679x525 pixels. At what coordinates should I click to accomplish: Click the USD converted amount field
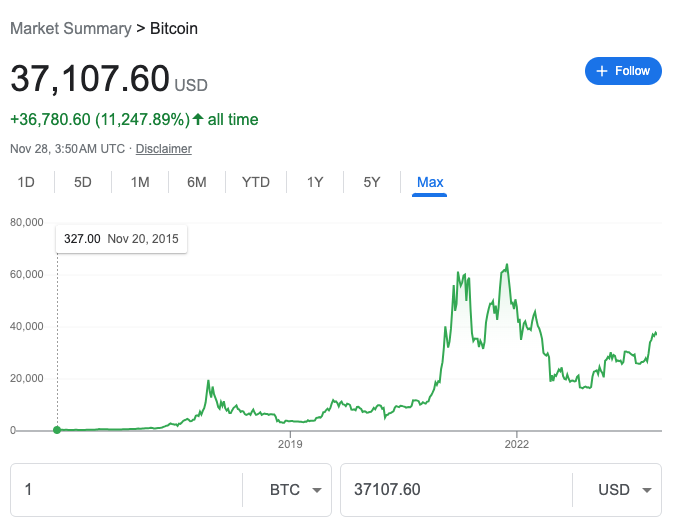pos(455,490)
